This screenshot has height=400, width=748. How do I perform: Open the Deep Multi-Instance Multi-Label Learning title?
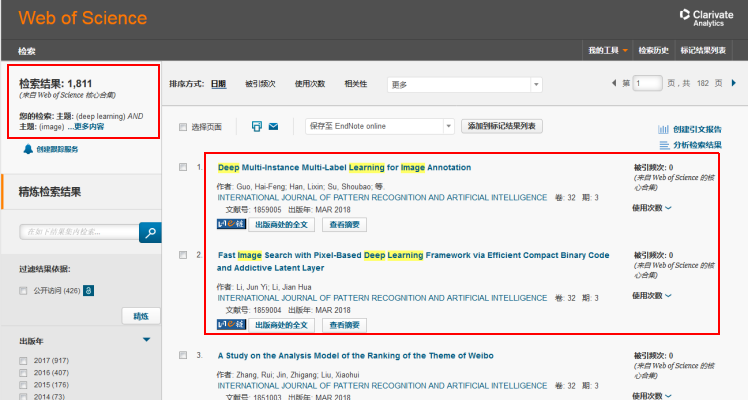[344, 167]
